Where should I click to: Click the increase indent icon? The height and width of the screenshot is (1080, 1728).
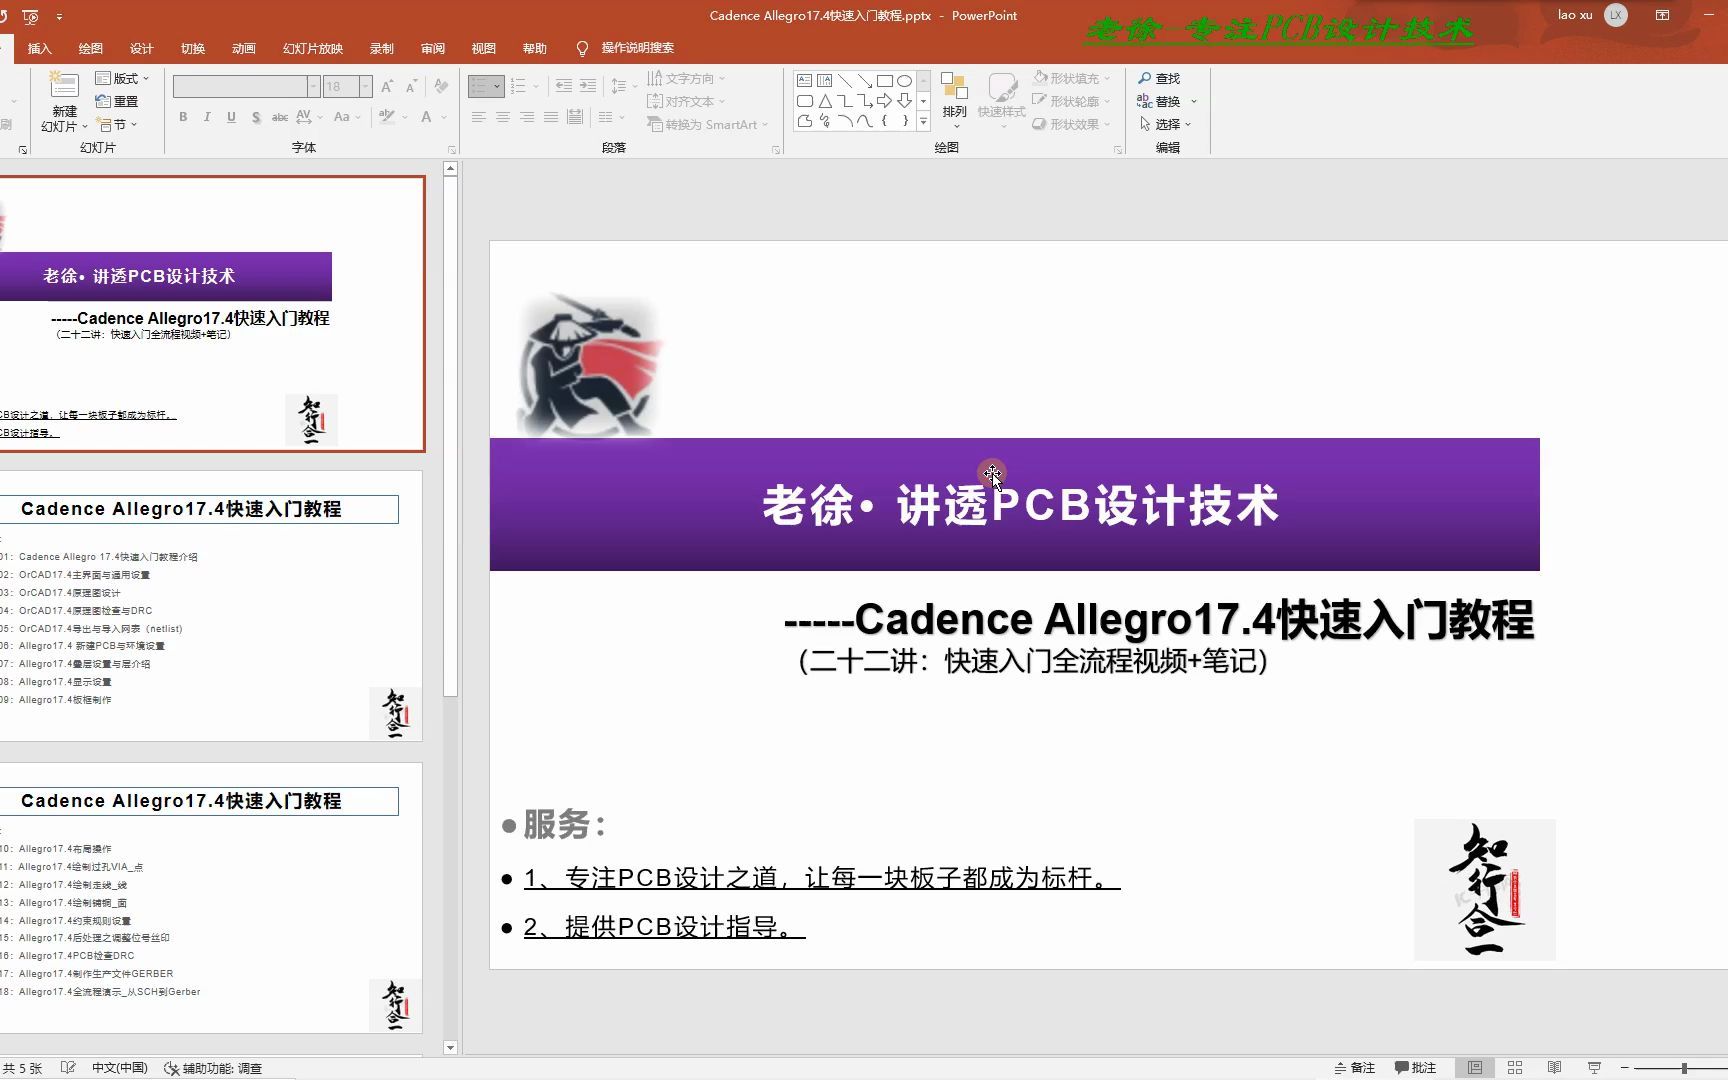tap(588, 86)
